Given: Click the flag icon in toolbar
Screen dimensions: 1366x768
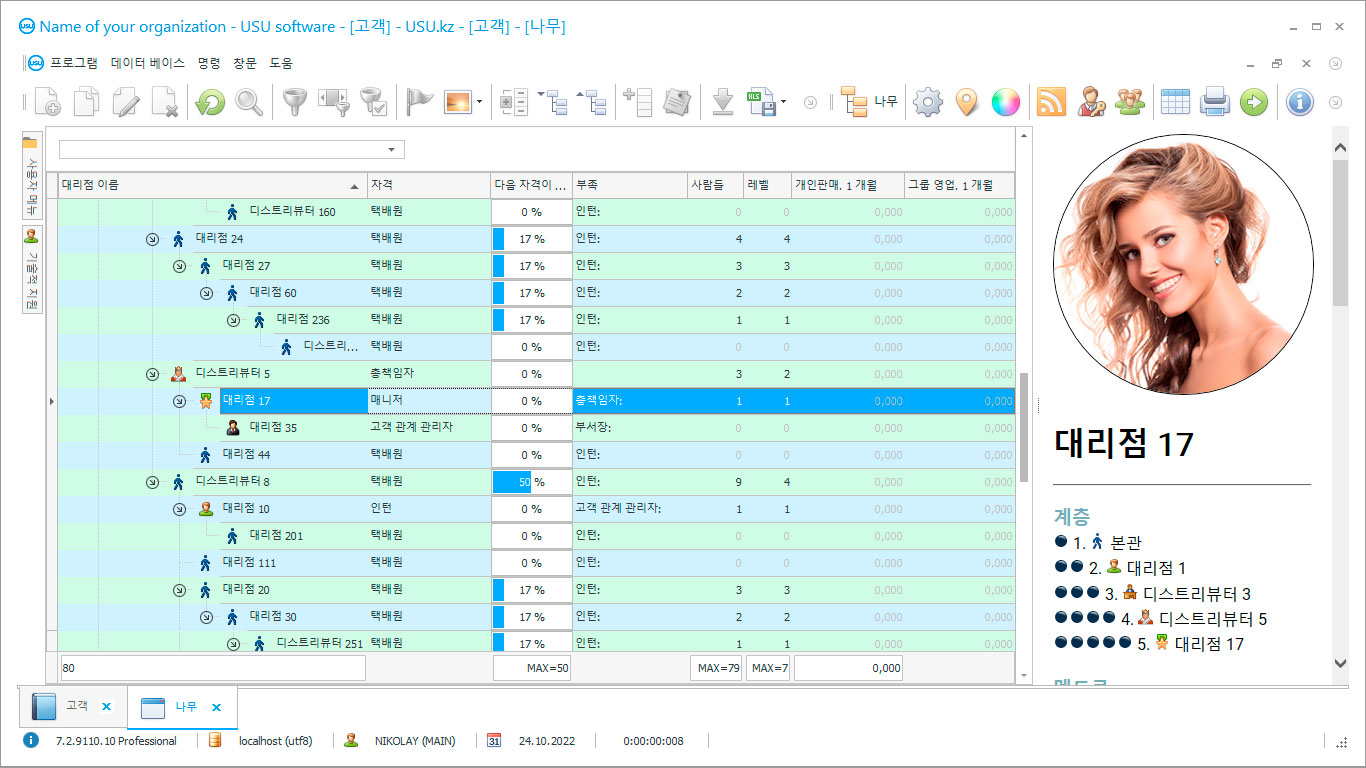Looking at the screenshot, I should pyautogui.click(x=419, y=102).
